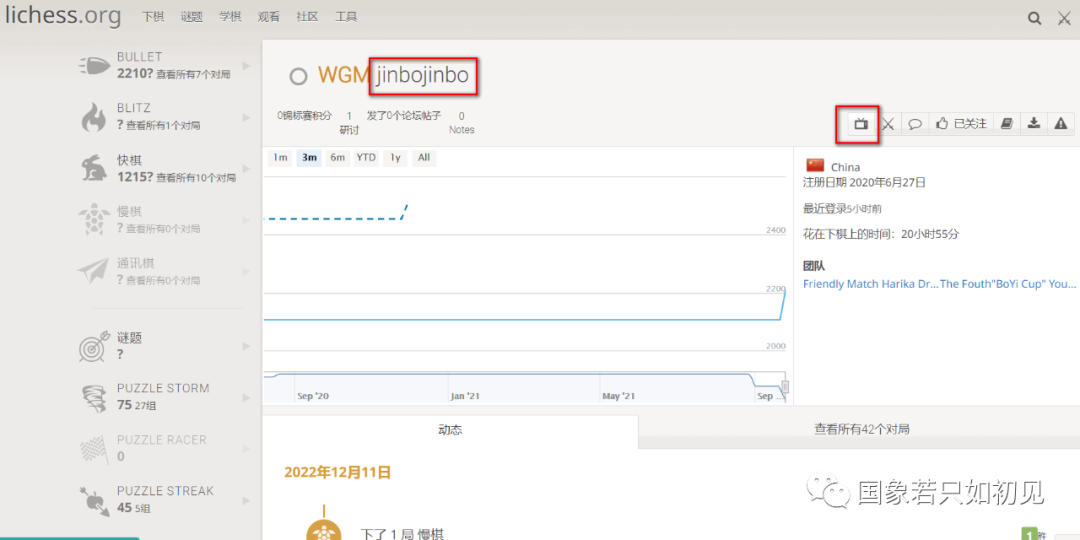Screen dimensions: 1080x540
Task: Open the 观看 menu
Action: coord(269,17)
